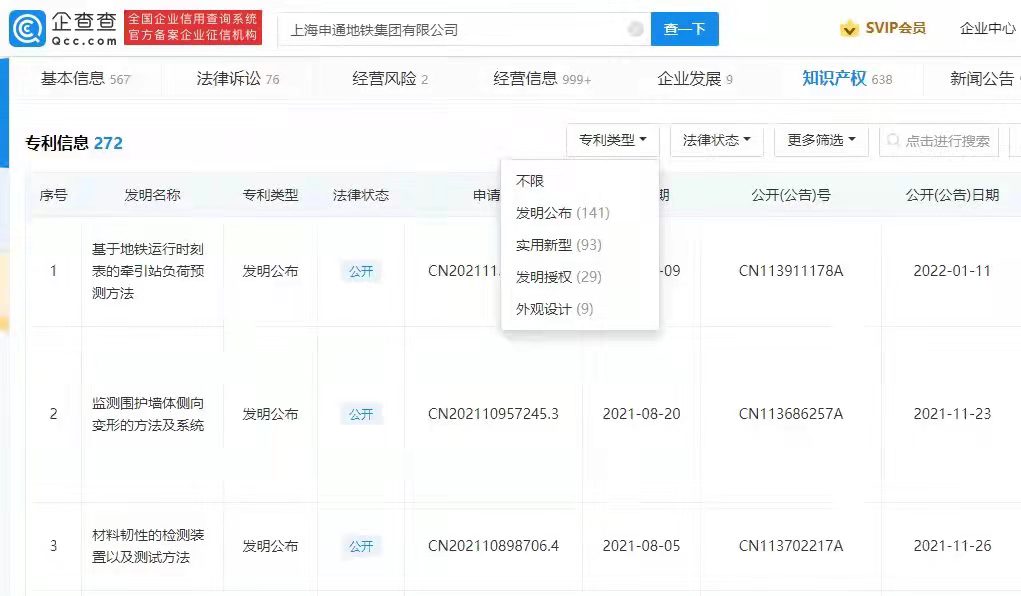This screenshot has width=1021, height=596.
Task: Open patent 监测围护墙体侧向变形的方法及系统
Action: [148, 414]
